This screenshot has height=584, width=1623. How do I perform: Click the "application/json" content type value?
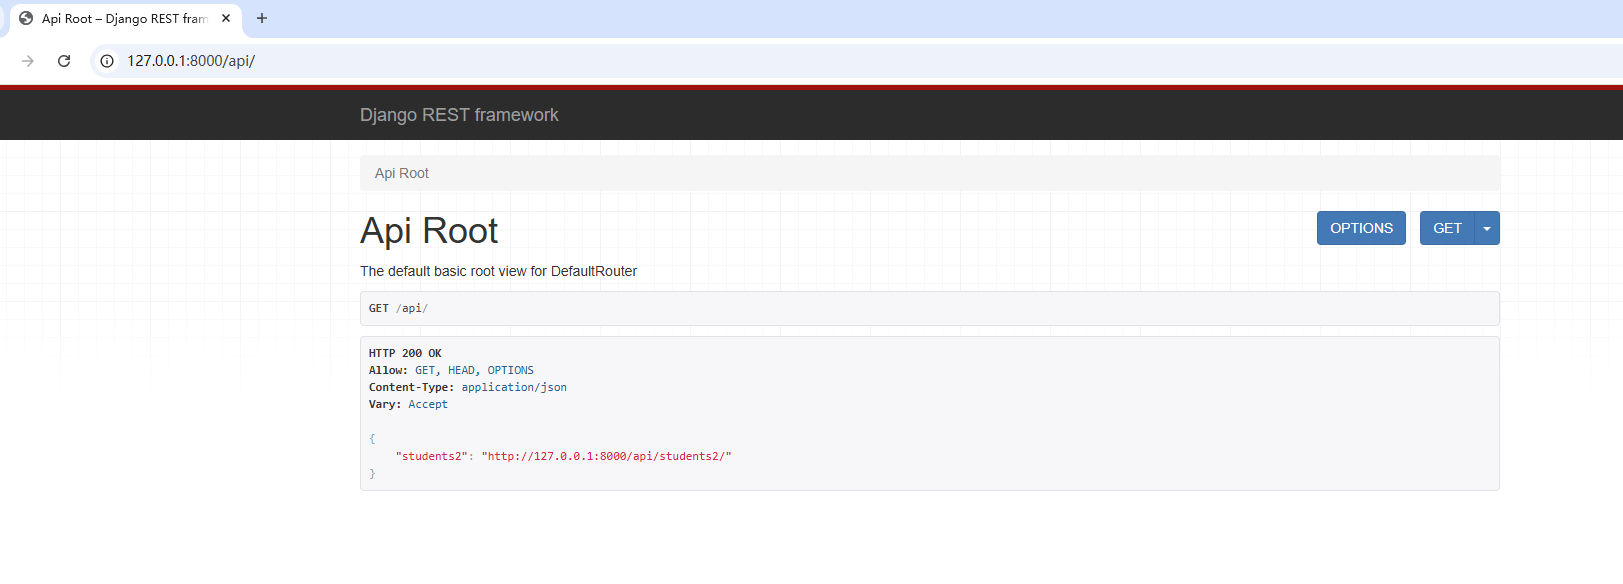tap(514, 387)
